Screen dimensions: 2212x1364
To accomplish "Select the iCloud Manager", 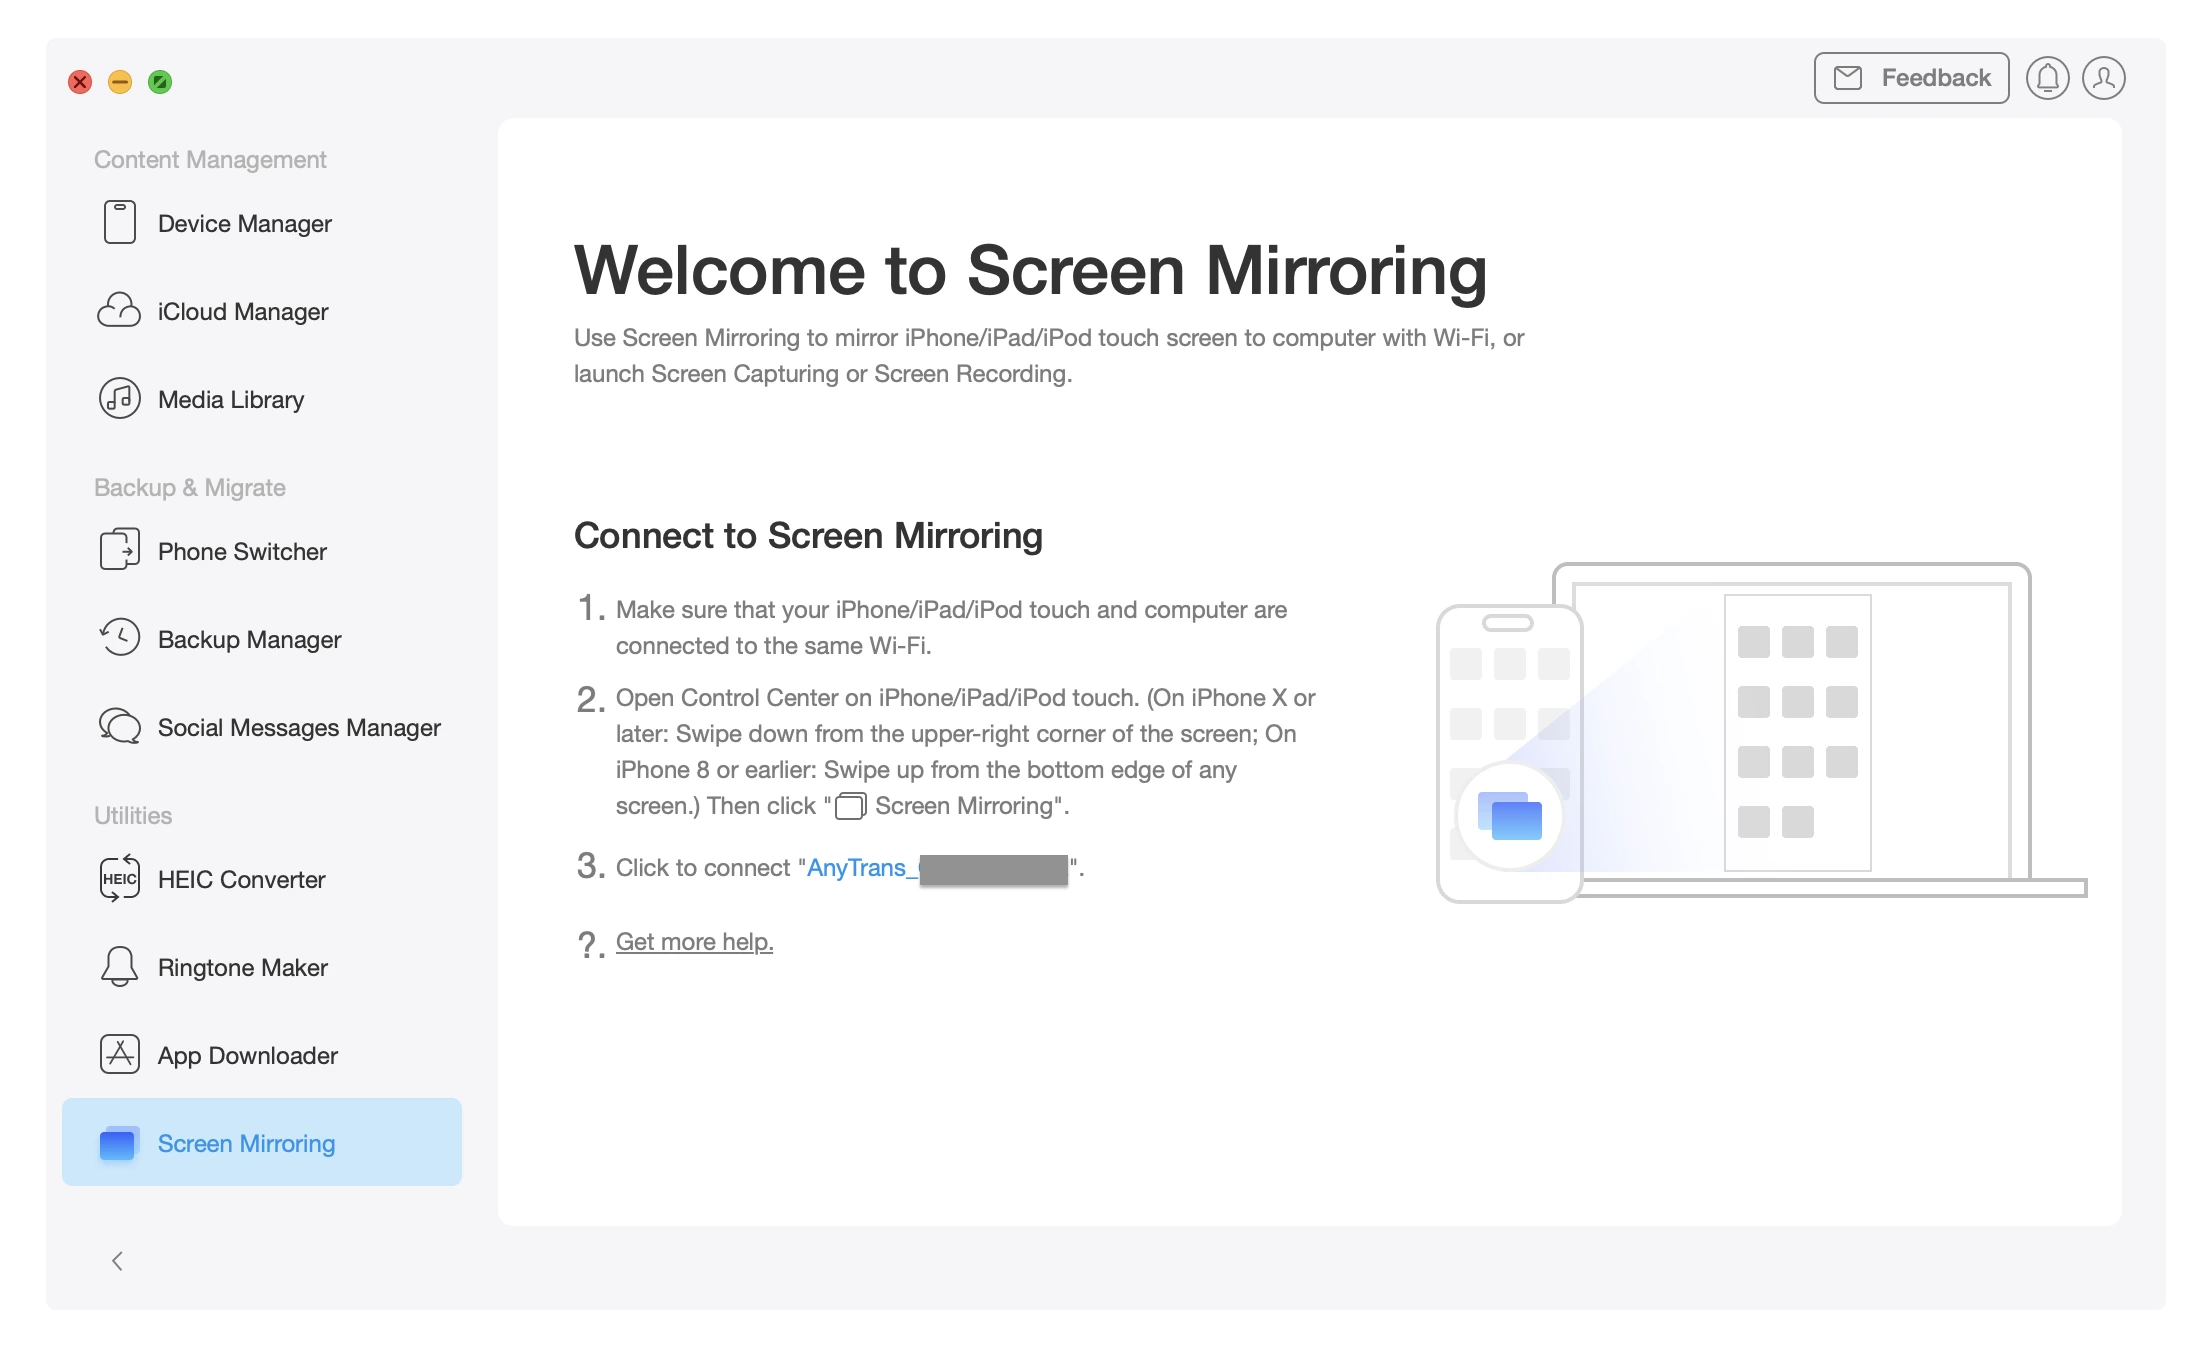I will click(241, 311).
